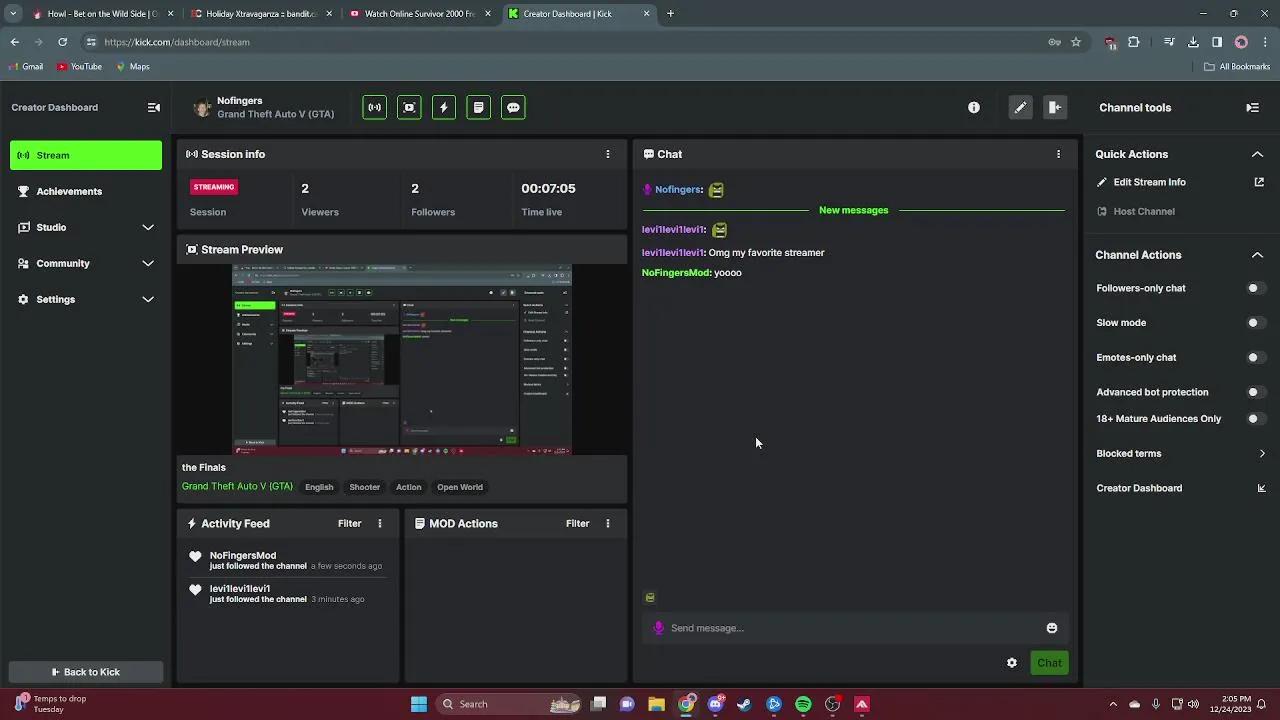Open Activity Feed Filter dropdown
Viewport: 1280px width, 720px height.
349,523
